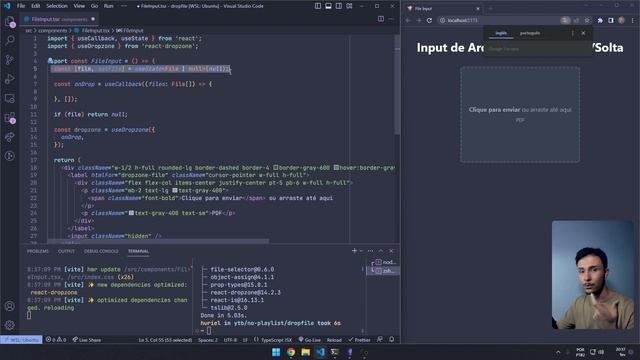Switch to the Problems panel tab
Screen dimensions: 640x360
38,251
